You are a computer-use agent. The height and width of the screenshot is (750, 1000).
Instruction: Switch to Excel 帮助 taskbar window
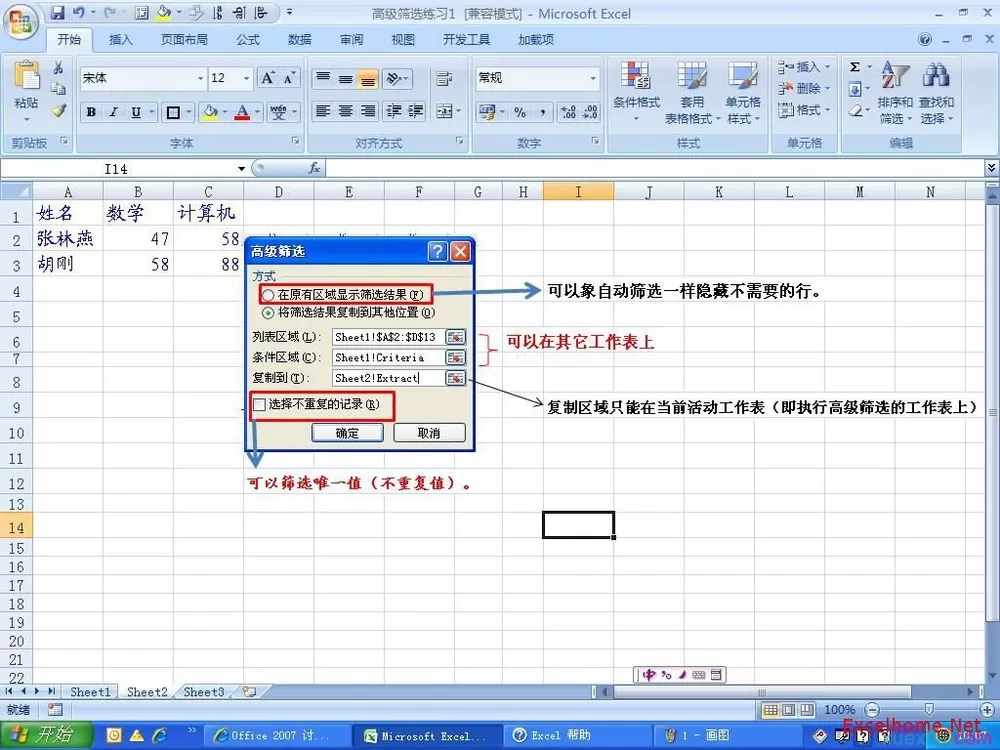578,735
